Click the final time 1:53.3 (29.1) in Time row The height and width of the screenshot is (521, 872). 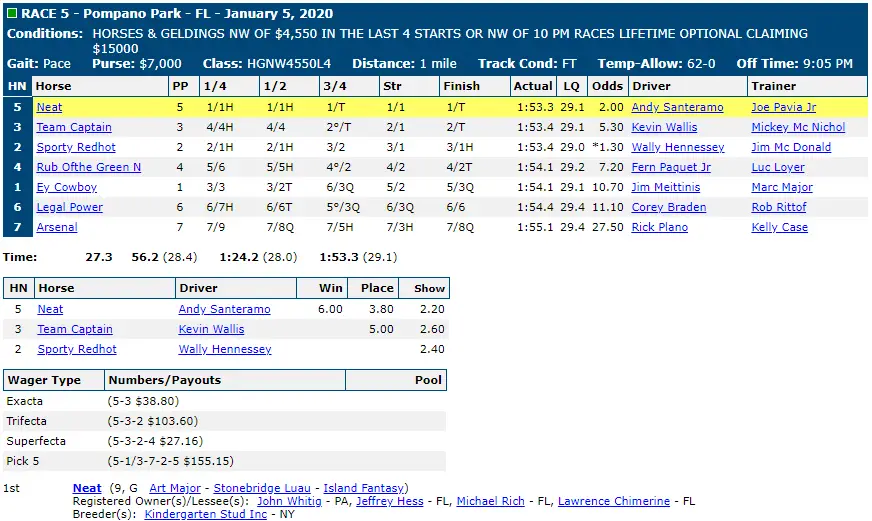point(358,257)
